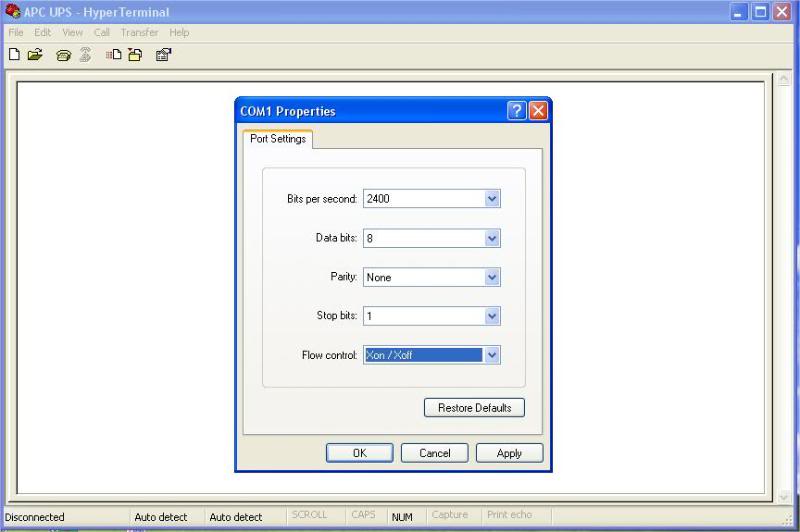
Task: Select the Port Settings tab
Action: pyautogui.click(x=278, y=139)
